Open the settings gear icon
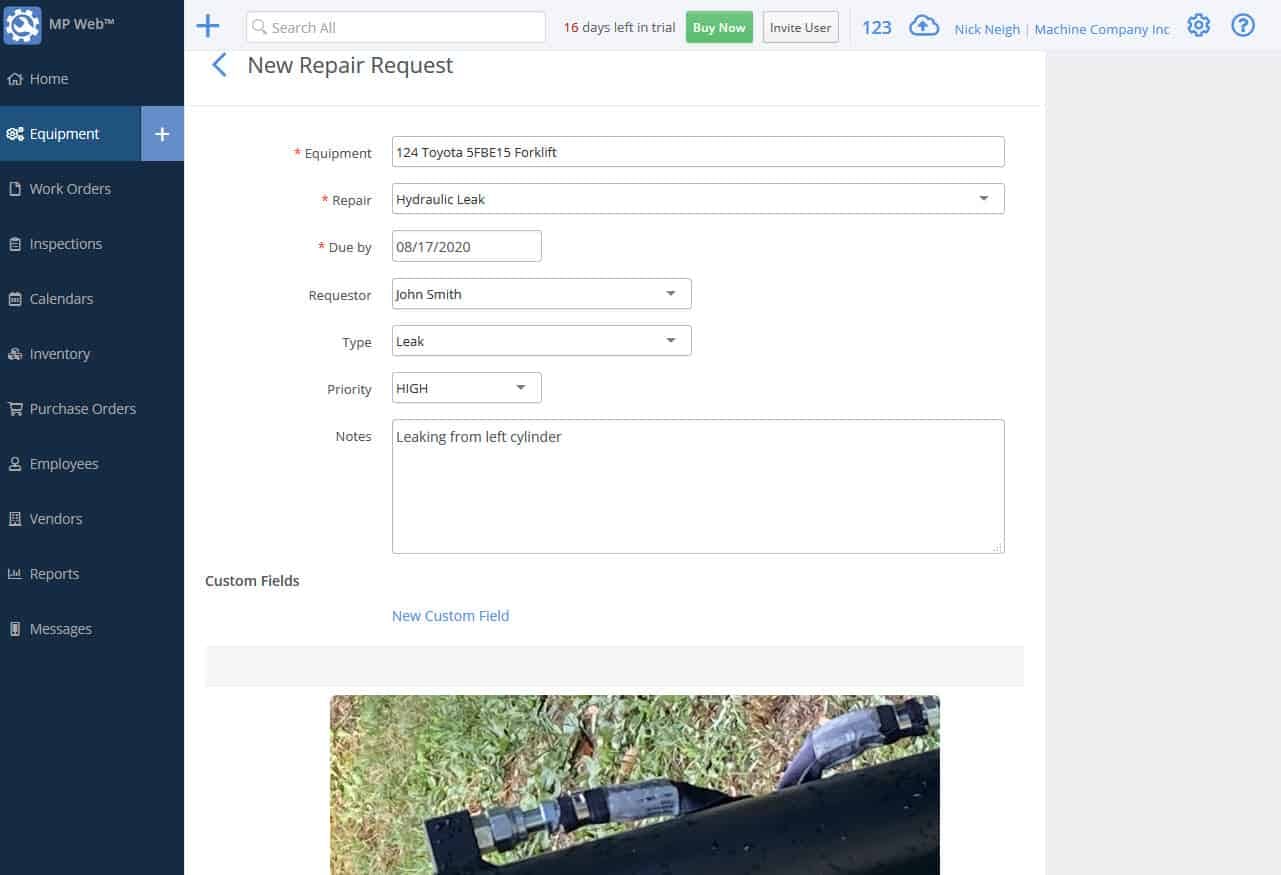This screenshot has width=1281, height=875. click(x=1198, y=25)
